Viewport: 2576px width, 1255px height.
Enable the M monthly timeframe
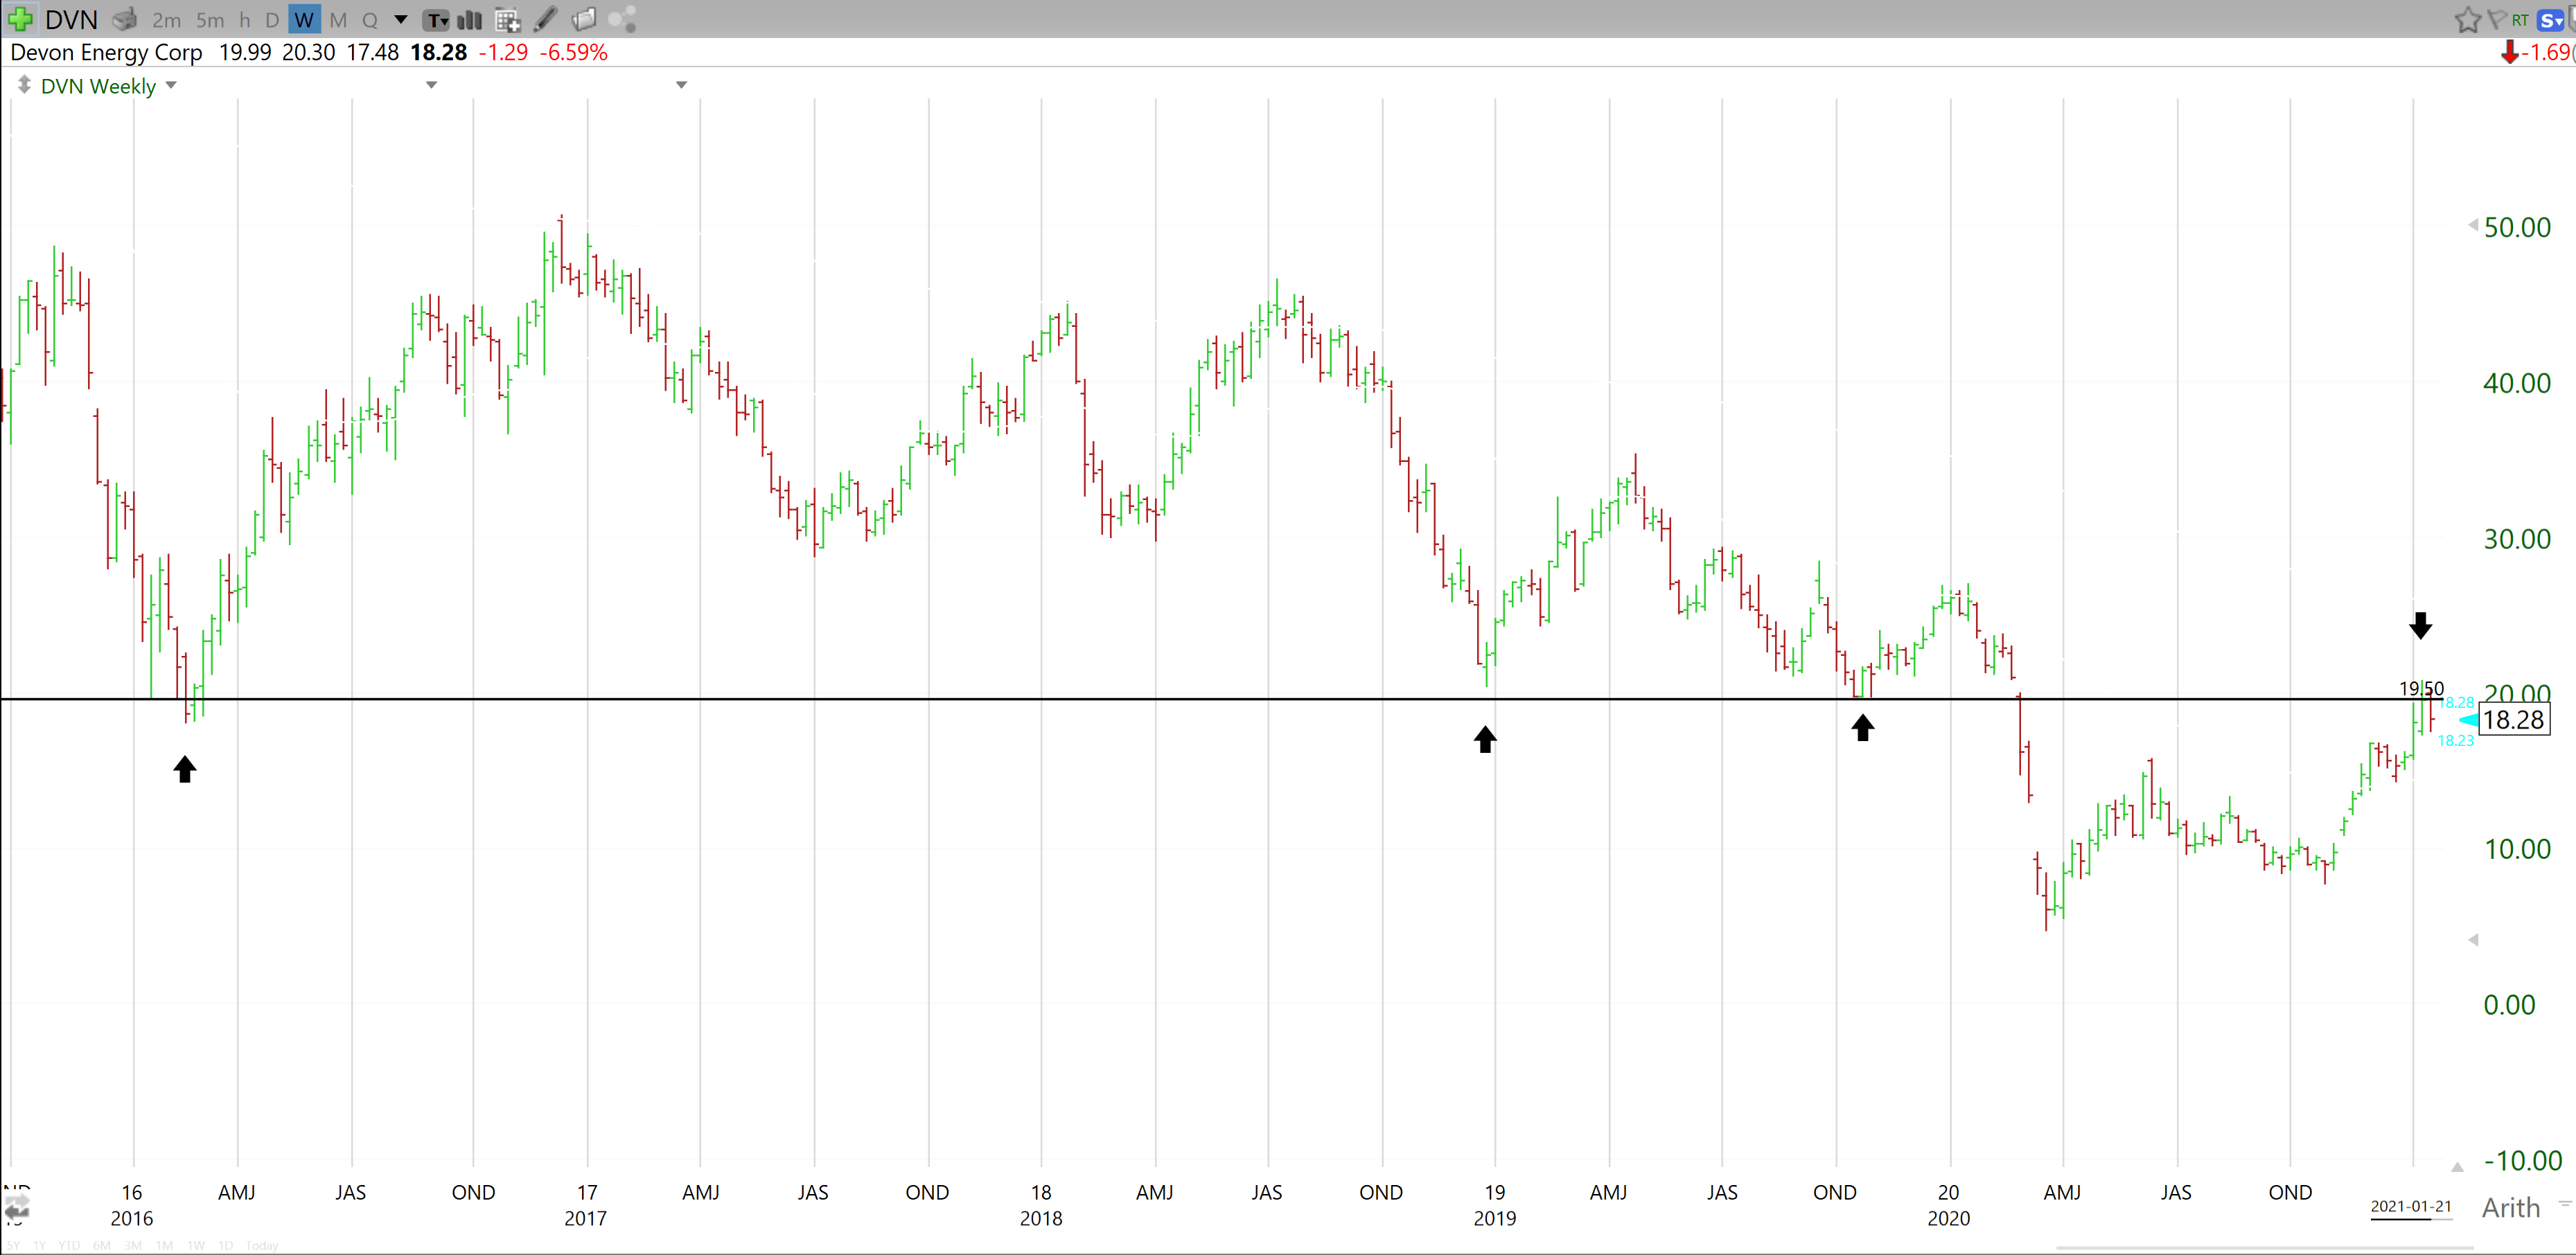(x=338, y=19)
